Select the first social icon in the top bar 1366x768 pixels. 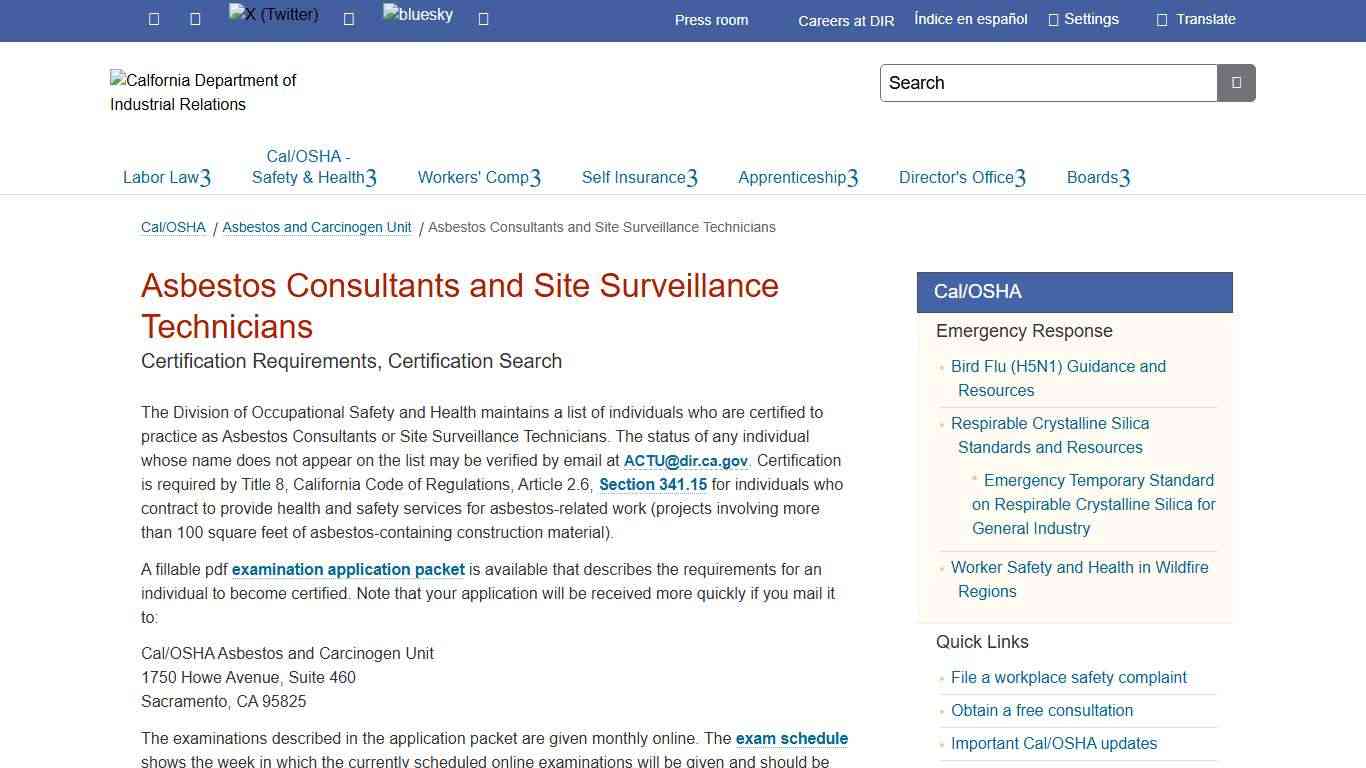click(x=153, y=18)
